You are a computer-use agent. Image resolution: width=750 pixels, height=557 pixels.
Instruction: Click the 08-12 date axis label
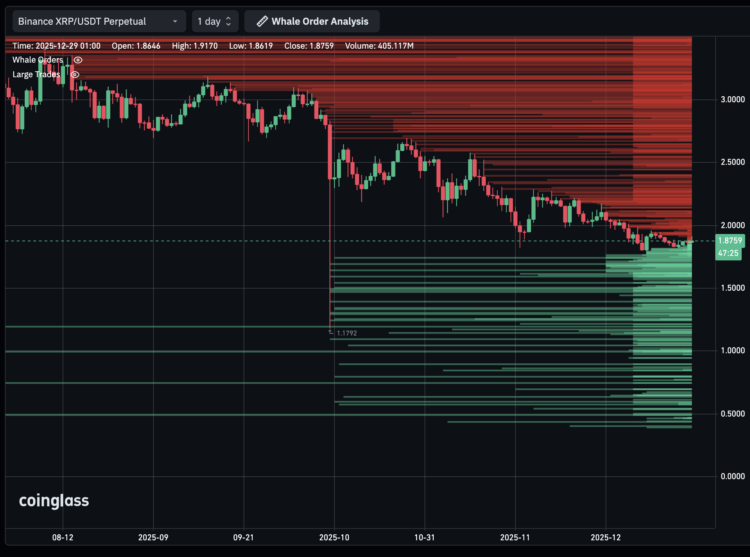(x=63, y=537)
